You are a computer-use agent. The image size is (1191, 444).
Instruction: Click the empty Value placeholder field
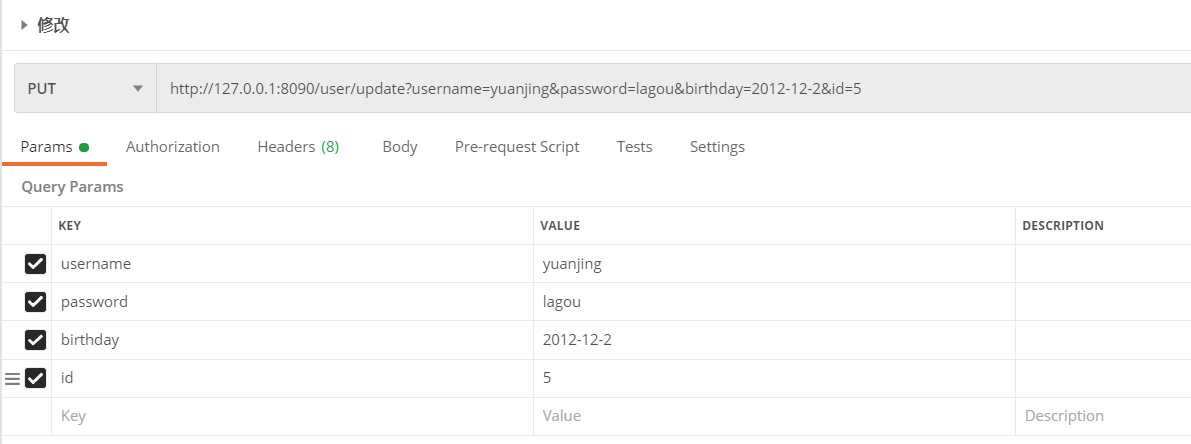click(x=770, y=416)
